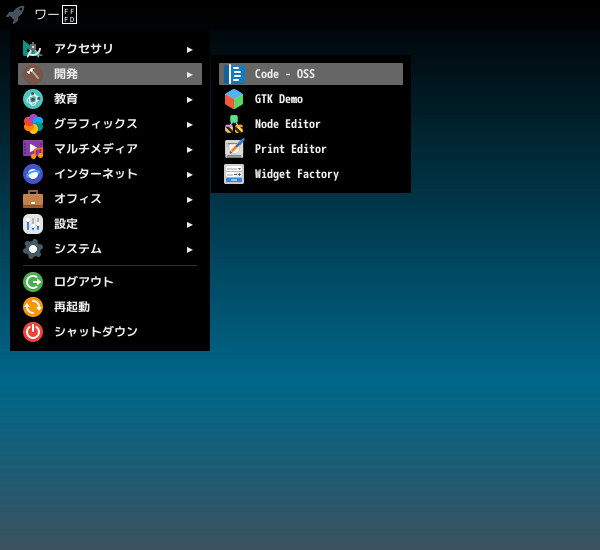Open the 設定 settings category
This screenshot has width=600, height=550.
coord(66,224)
